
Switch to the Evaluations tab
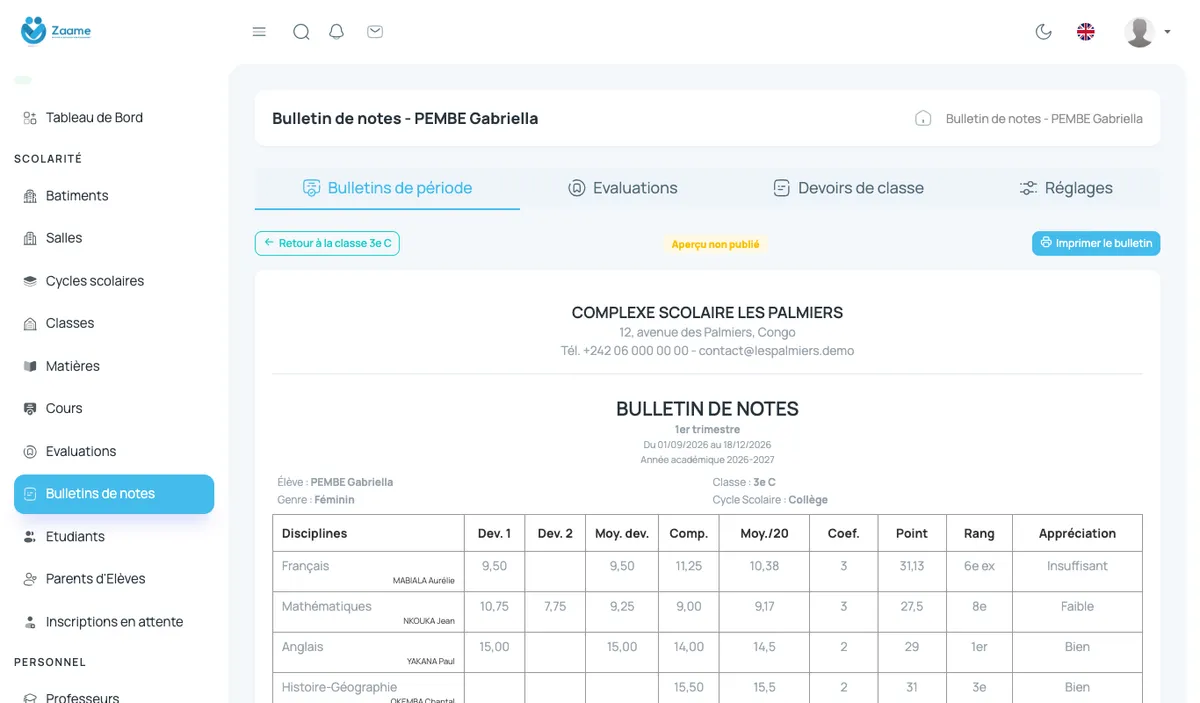622,188
